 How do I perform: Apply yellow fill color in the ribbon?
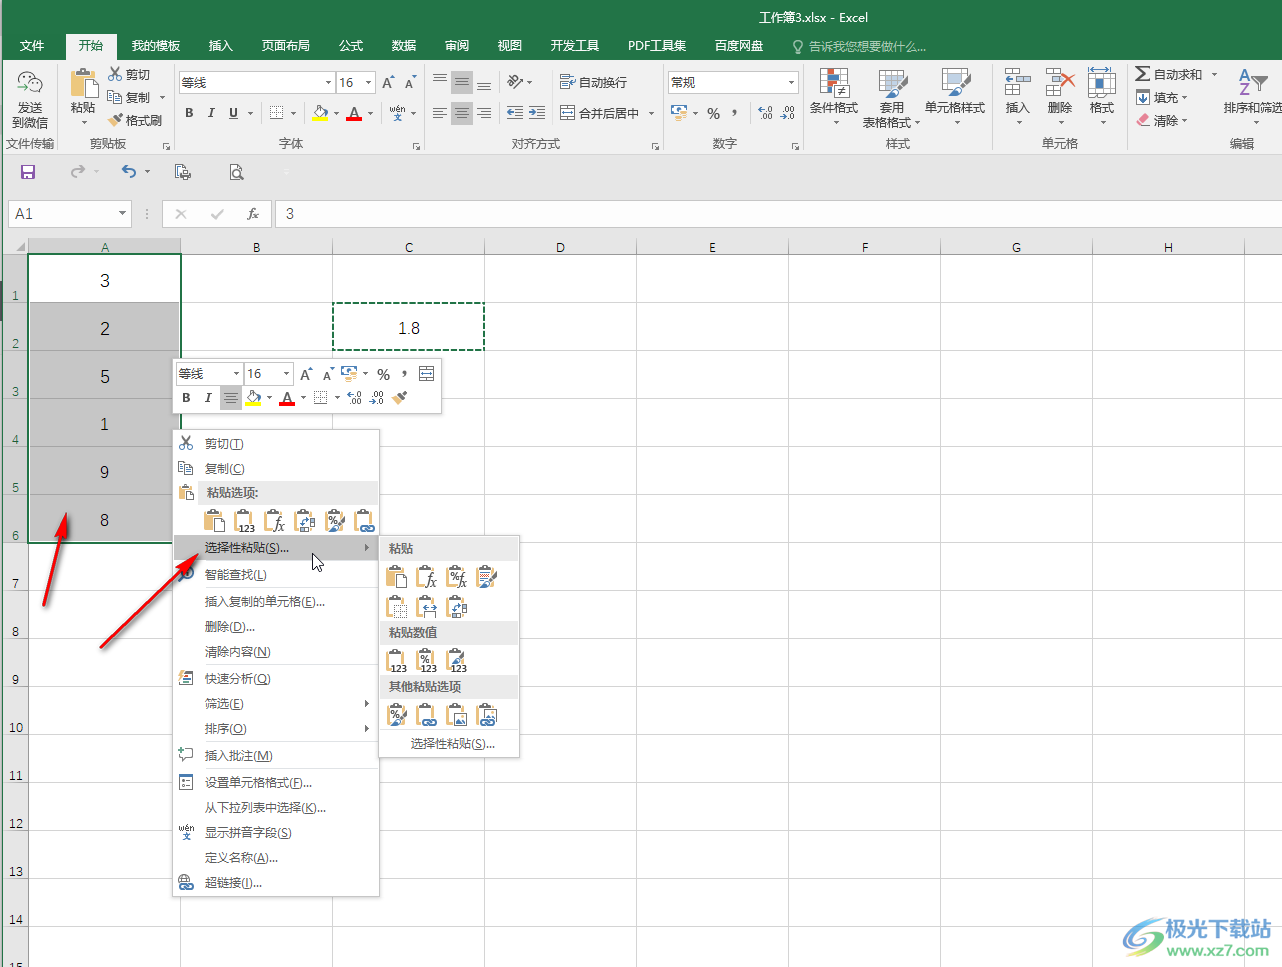(319, 113)
